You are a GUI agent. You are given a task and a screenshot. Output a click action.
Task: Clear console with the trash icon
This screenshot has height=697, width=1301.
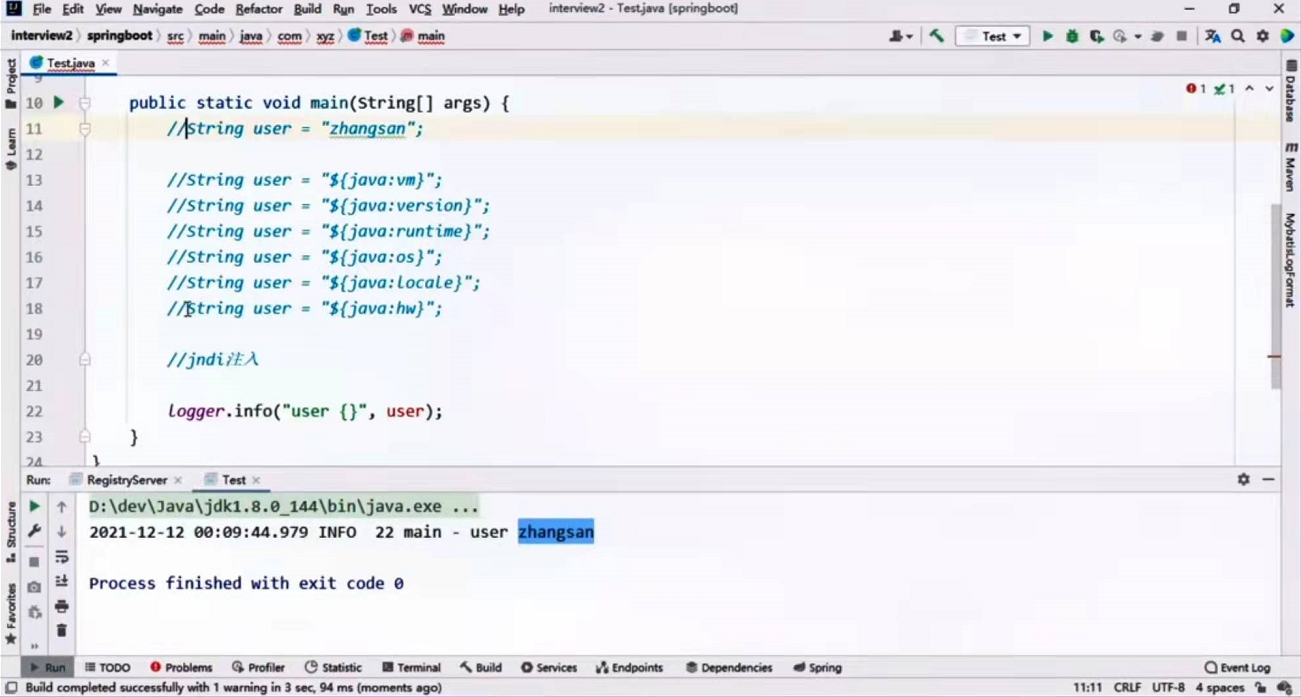[x=61, y=631]
